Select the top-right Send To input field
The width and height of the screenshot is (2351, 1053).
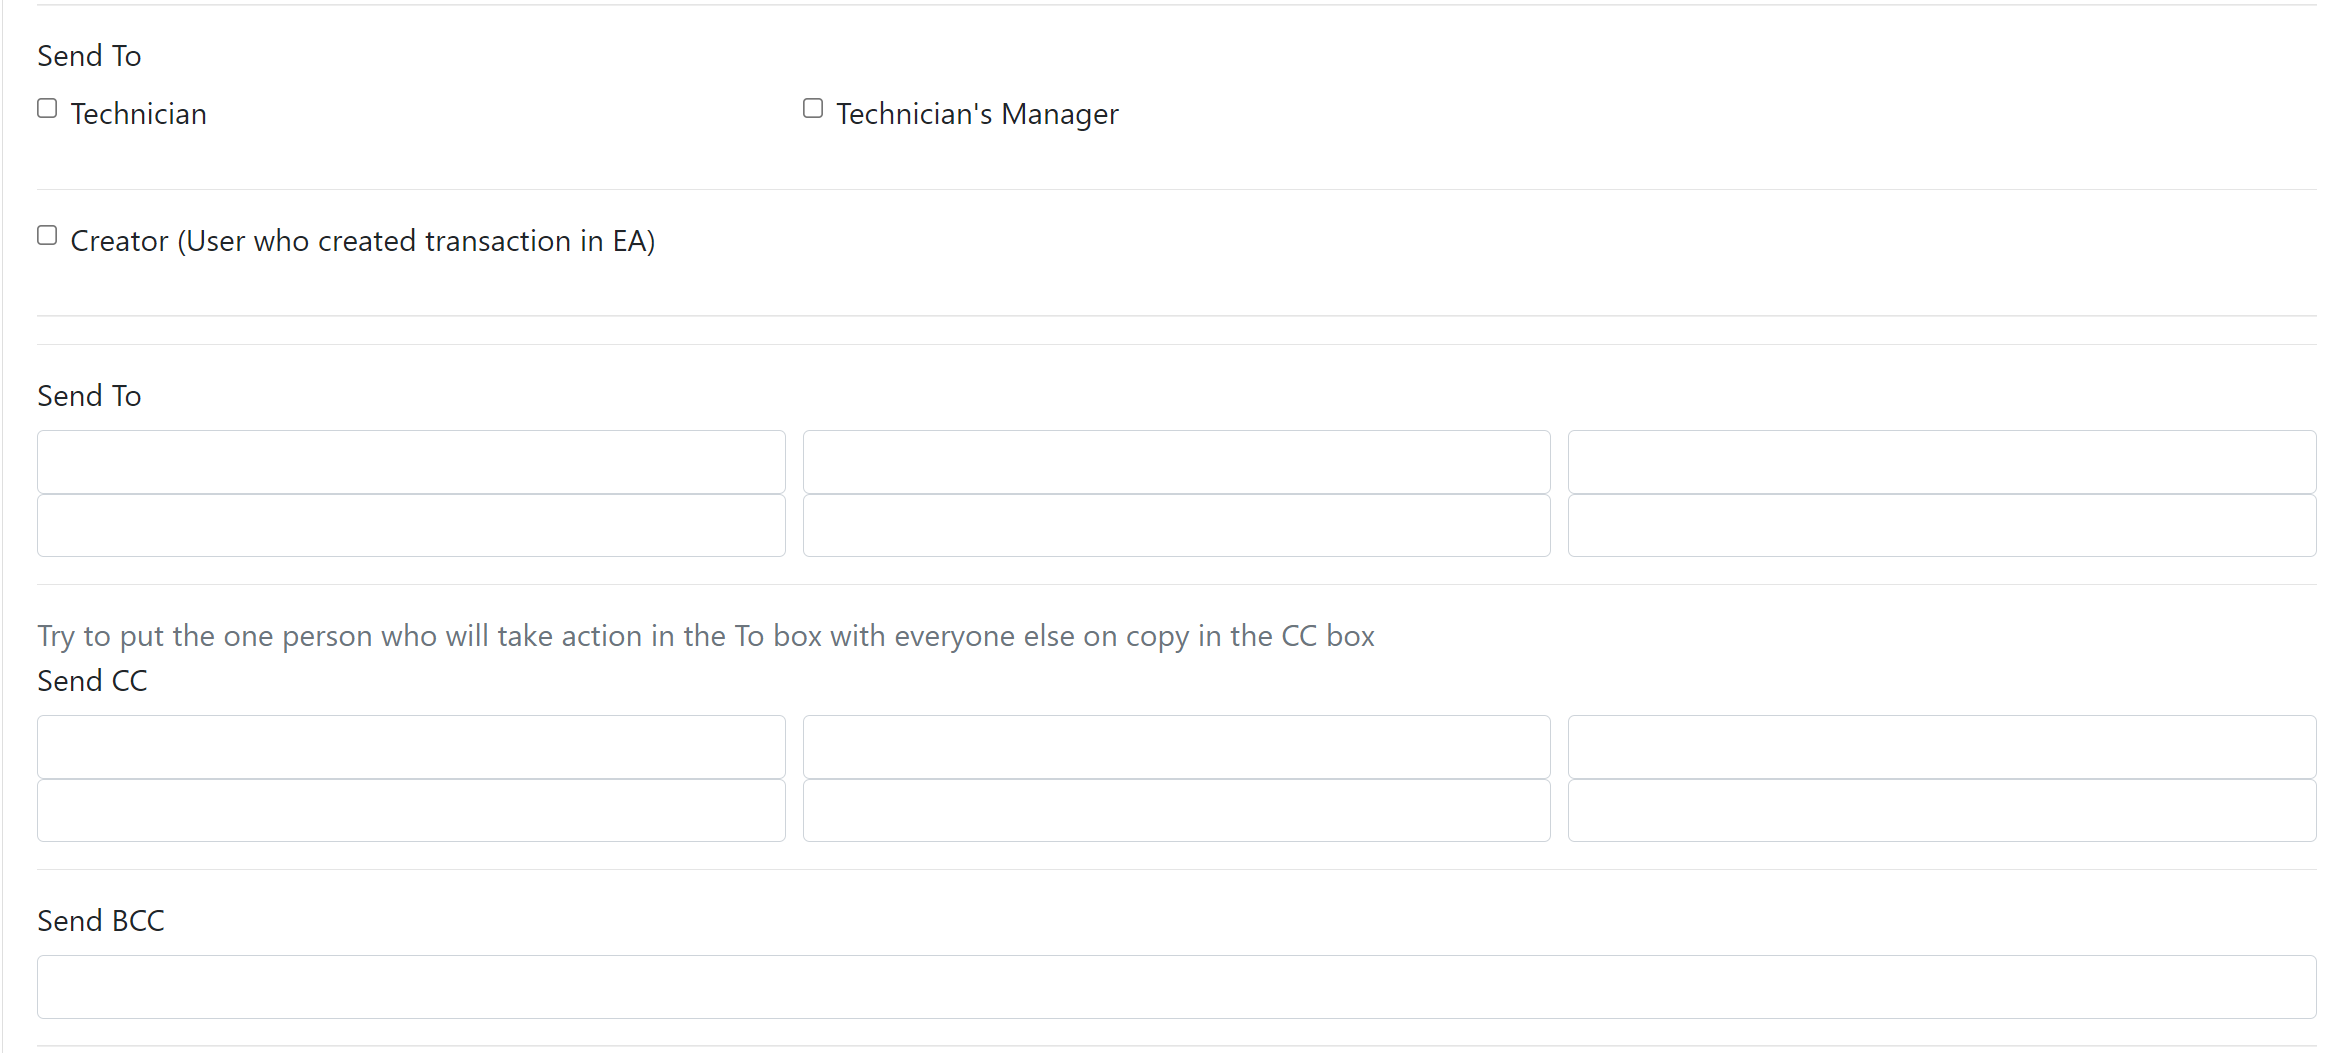point(1942,462)
